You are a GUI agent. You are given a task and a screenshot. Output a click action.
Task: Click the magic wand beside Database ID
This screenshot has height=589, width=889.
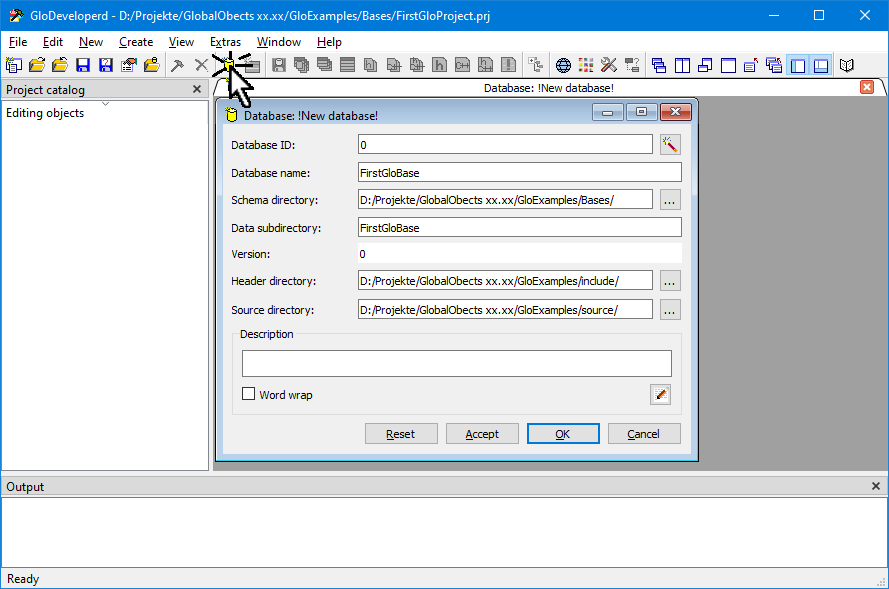point(670,144)
